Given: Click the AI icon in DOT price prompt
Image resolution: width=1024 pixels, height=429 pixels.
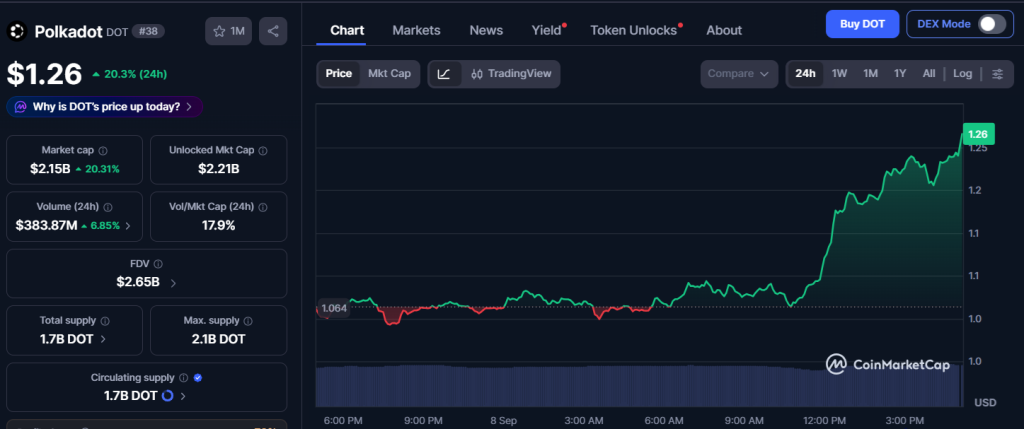Looking at the screenshot, I should tap(21, 106).
